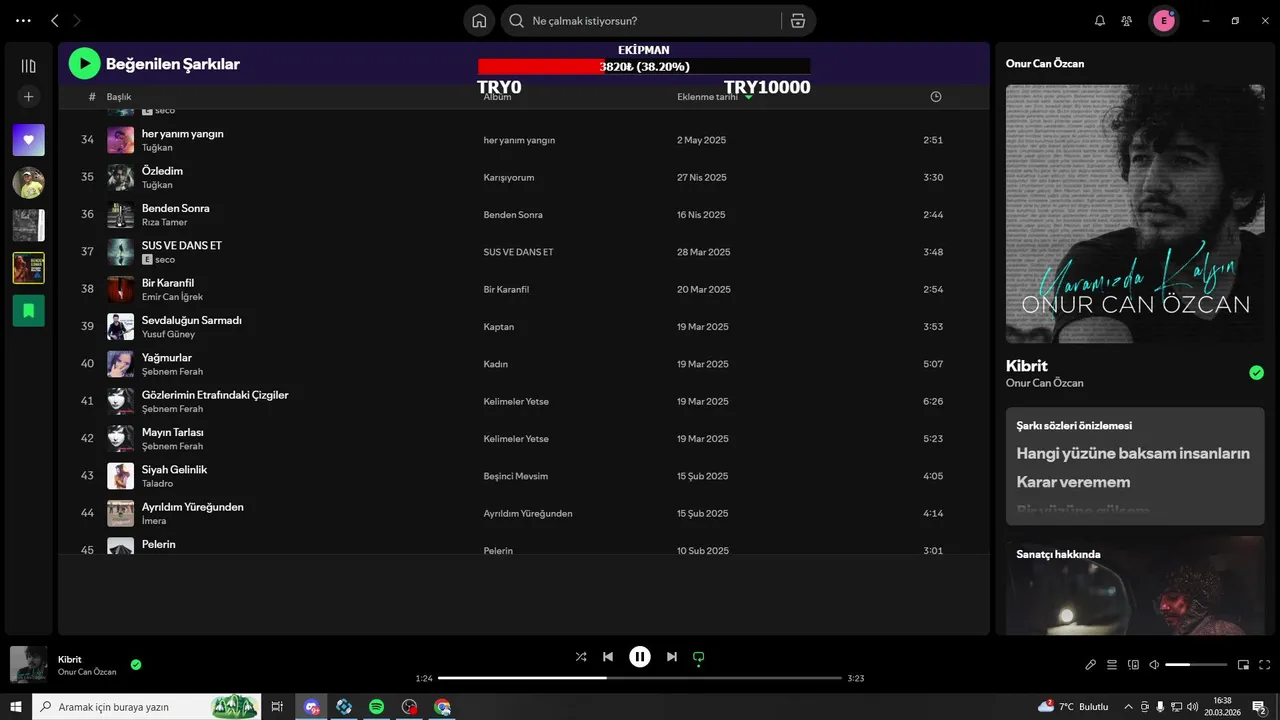1280x720 pixels.
Task: Open Yusuf Güney artist link
Action: coord(168,334)
